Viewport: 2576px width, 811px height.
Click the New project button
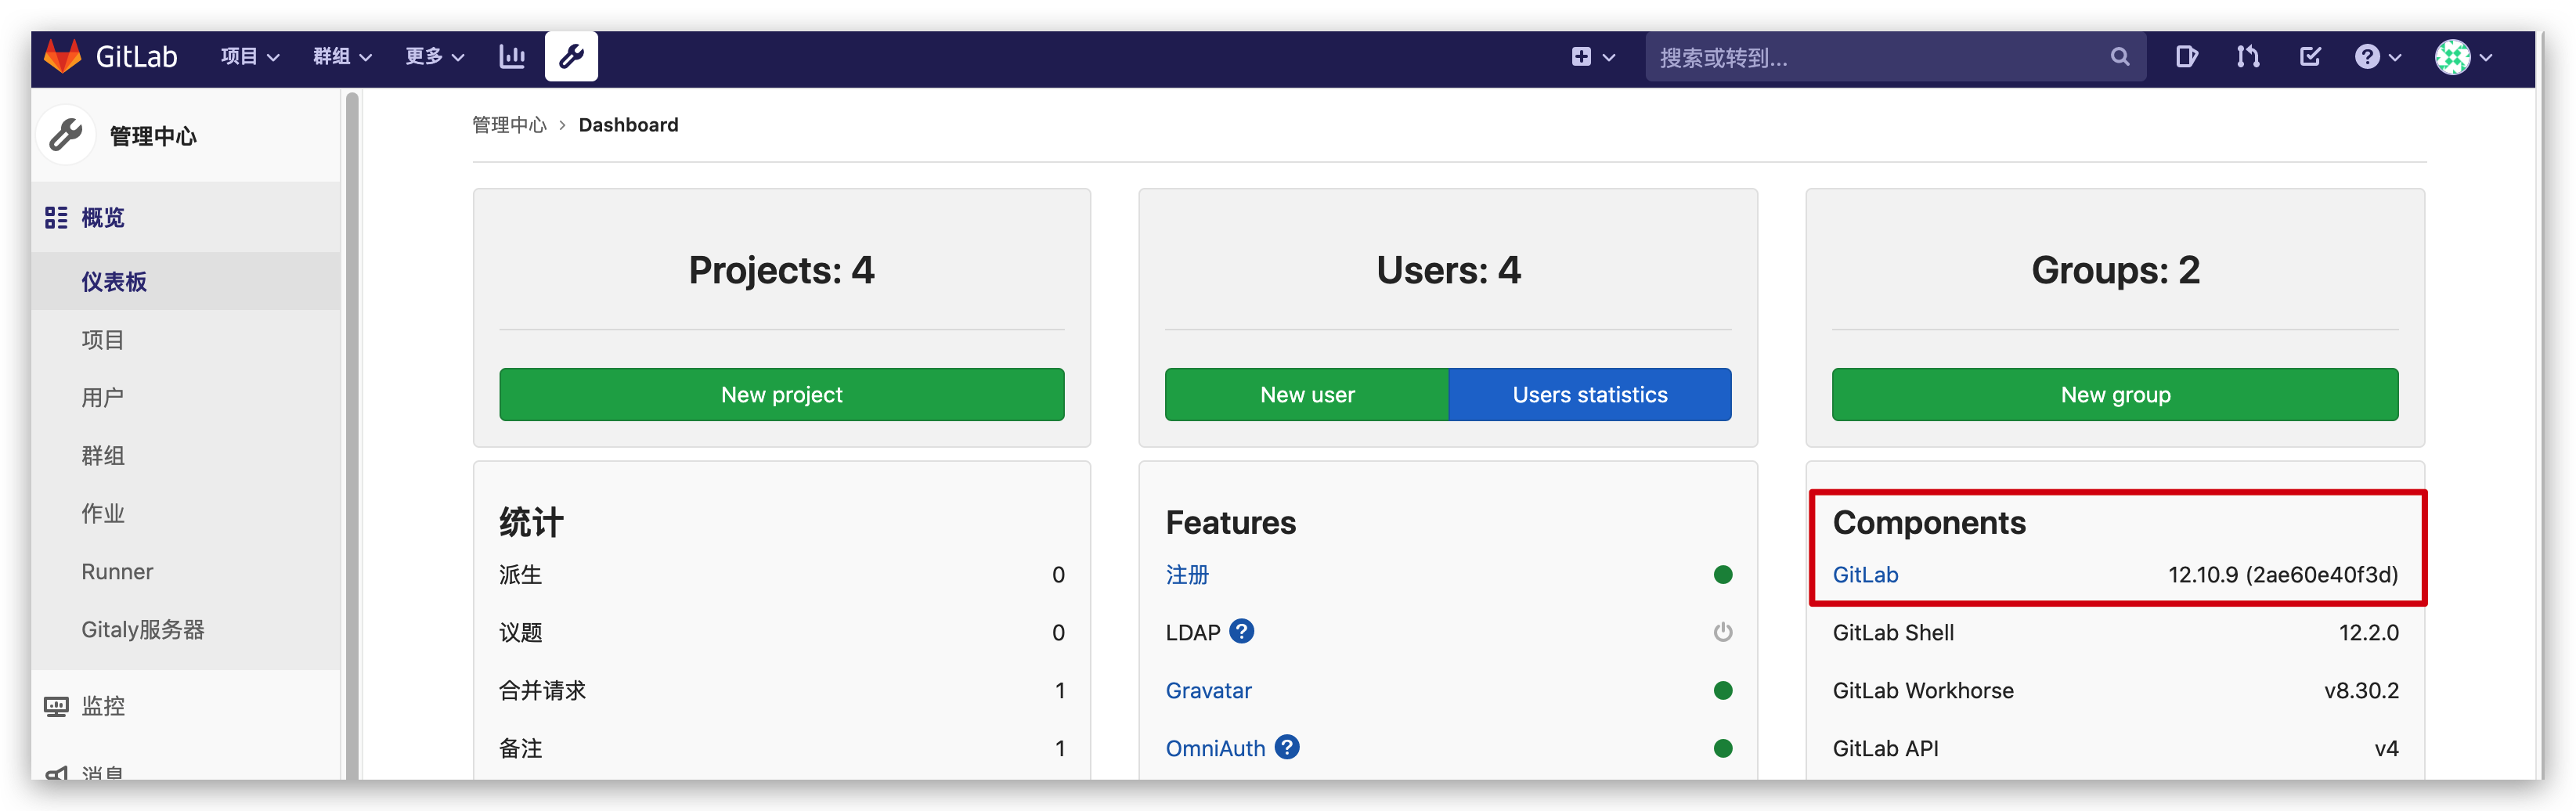click(x=782, y=395)
